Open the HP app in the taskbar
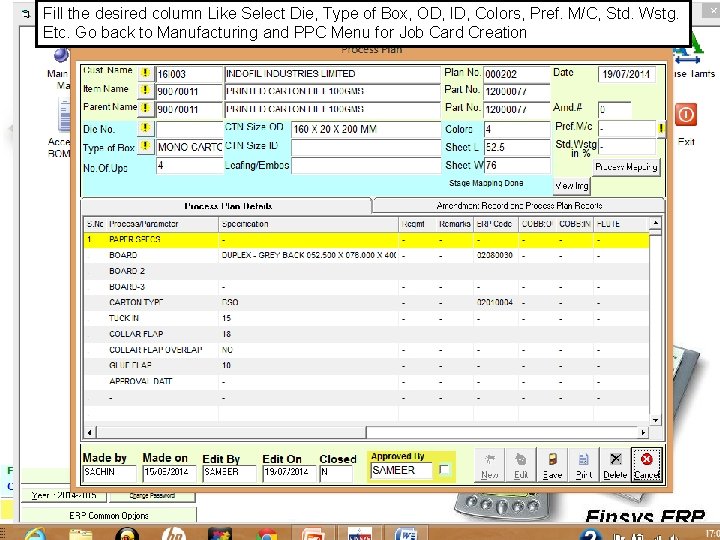 (x=174, y=534)
